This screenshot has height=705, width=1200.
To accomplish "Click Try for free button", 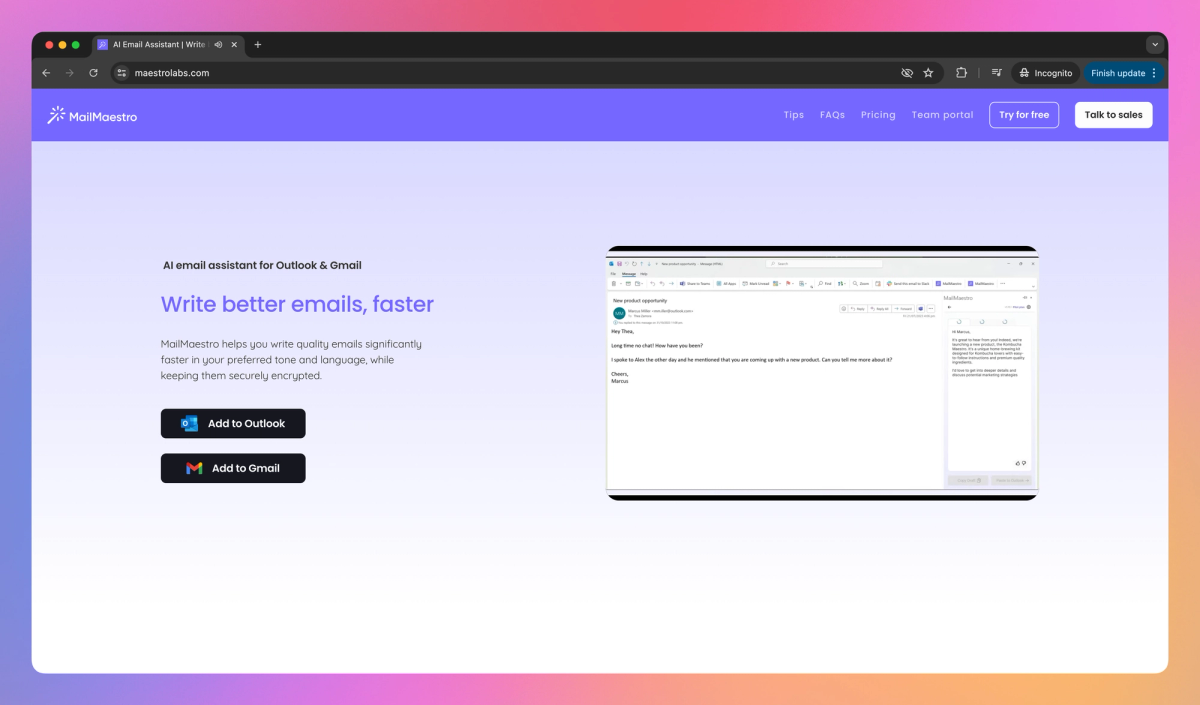I will tap(1024, 115).
